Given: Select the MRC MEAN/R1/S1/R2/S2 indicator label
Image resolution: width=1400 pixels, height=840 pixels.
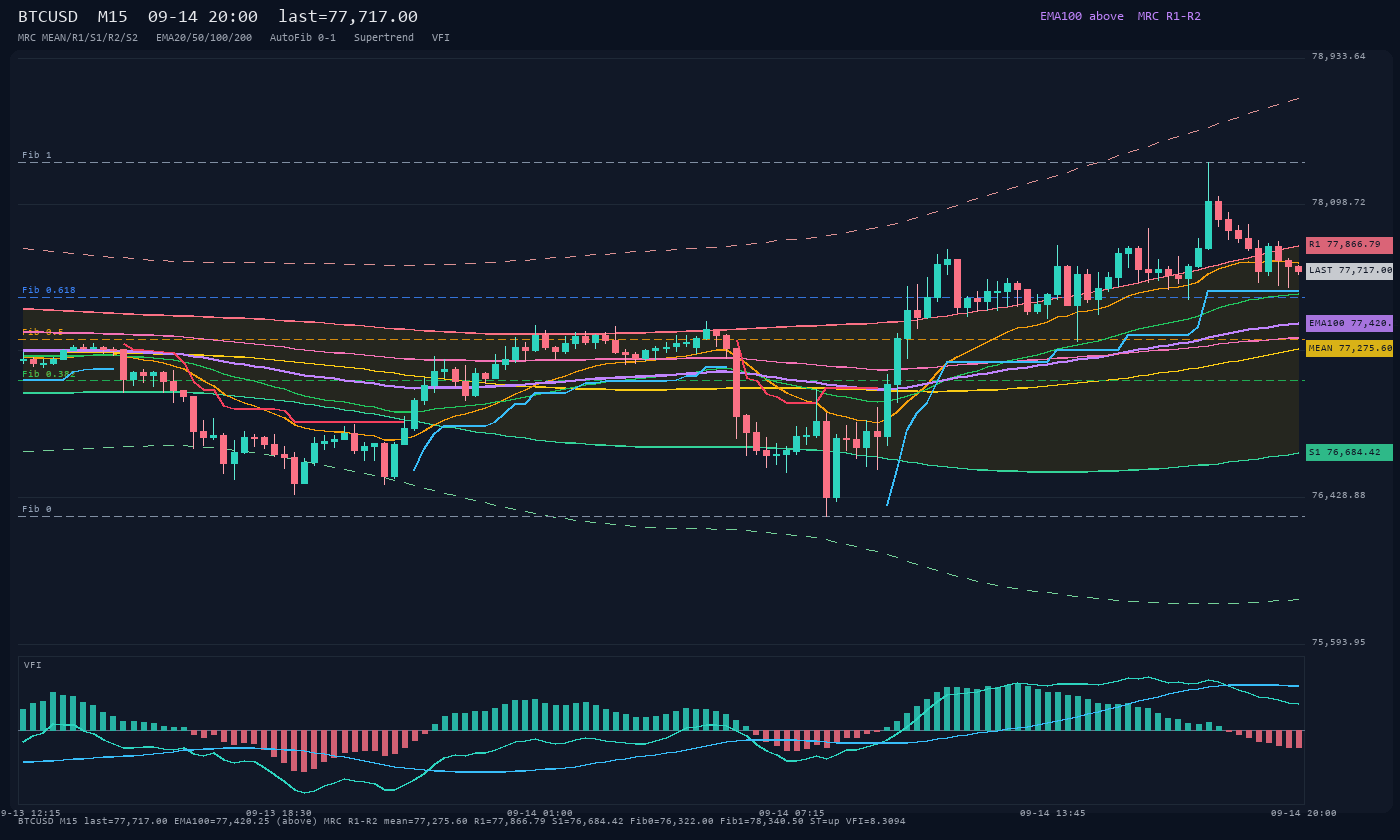Looking at the screenshot, I should [x=78, y=37].
